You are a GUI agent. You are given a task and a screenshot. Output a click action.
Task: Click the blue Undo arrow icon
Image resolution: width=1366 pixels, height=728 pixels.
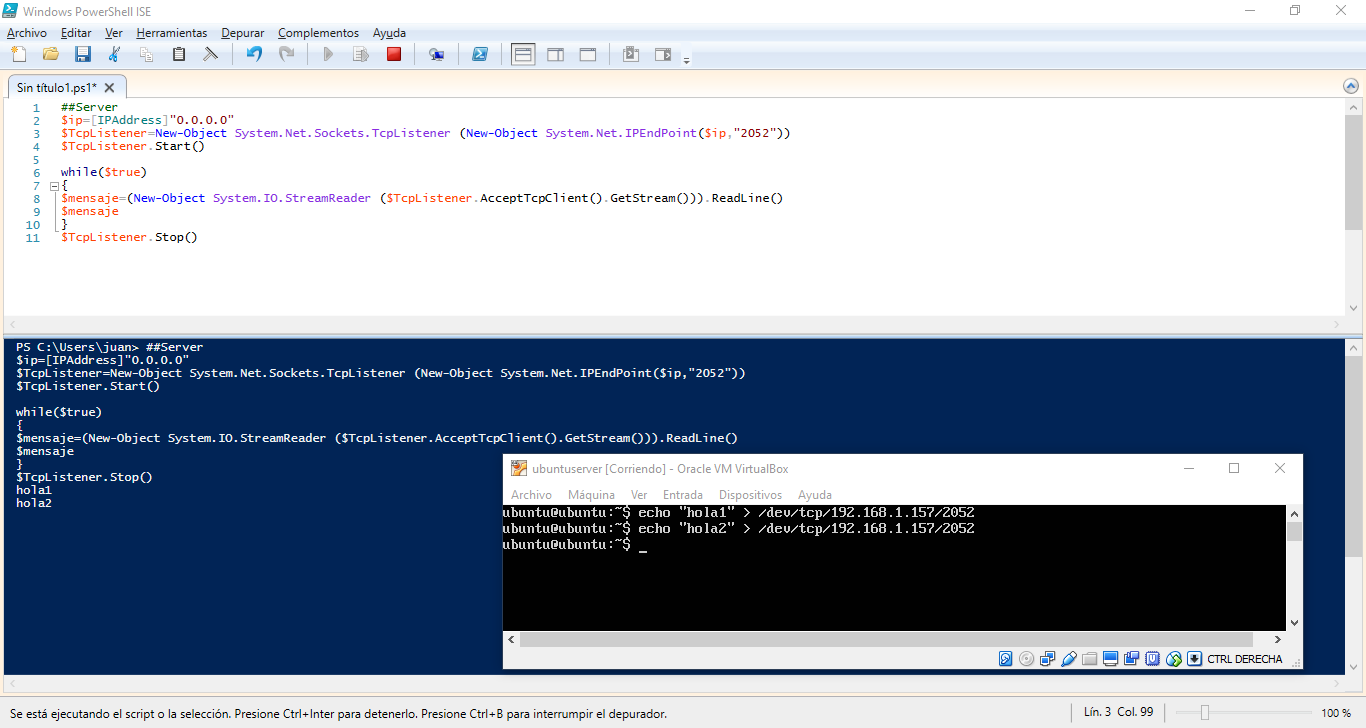254,54
